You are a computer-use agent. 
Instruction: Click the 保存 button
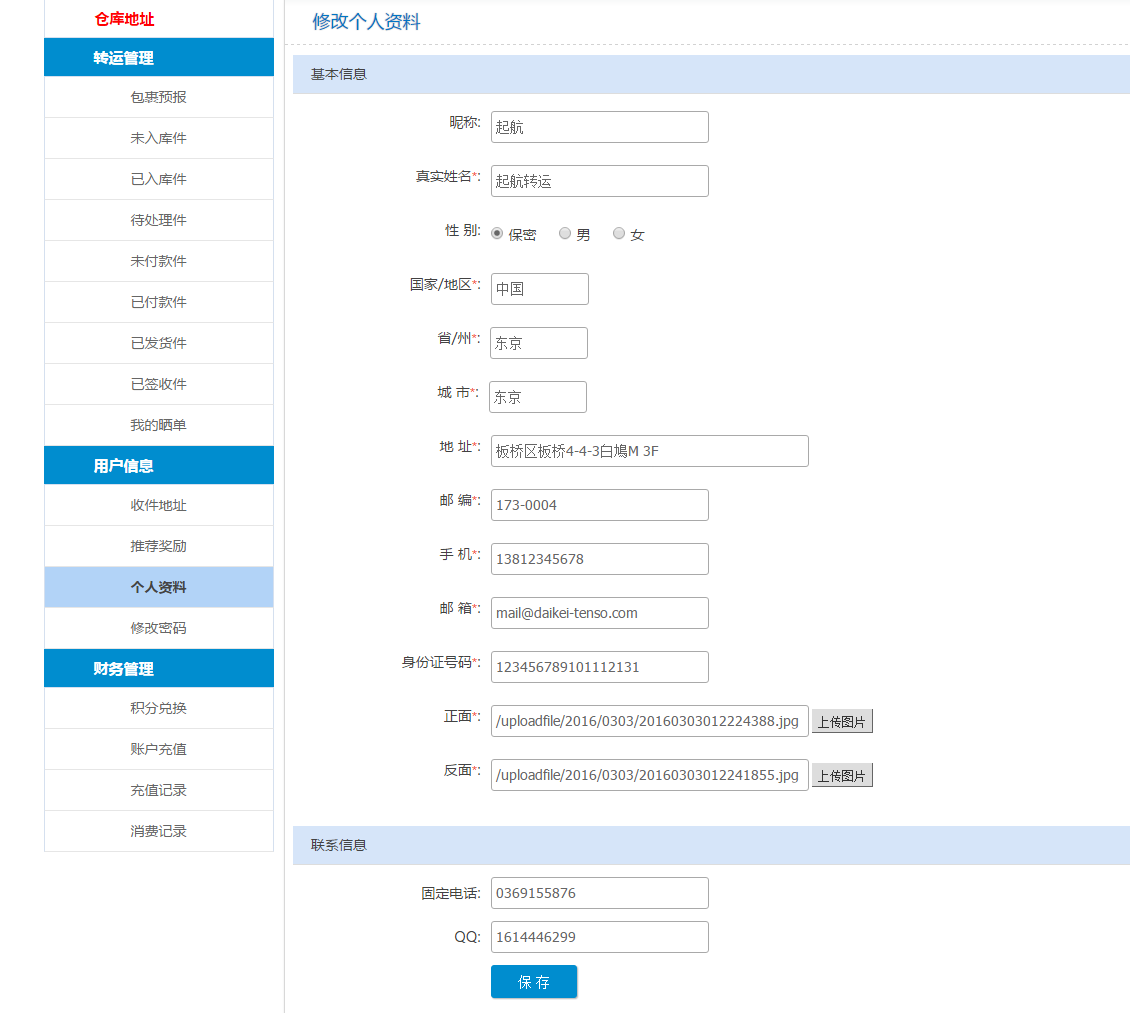tap(534, 981)
